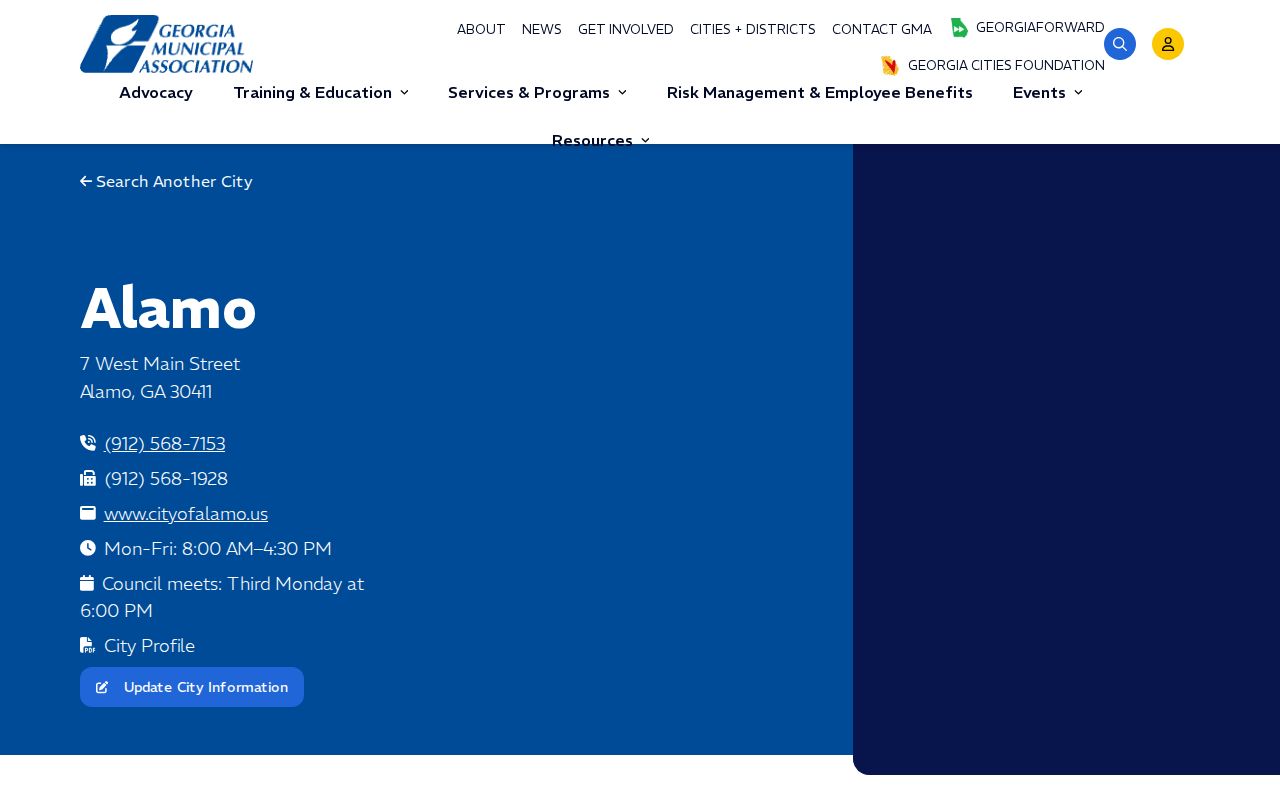Click the fax machine icon
This screenshot has width=1280, height=800.
pyautogui.click(x=88, y=478)
